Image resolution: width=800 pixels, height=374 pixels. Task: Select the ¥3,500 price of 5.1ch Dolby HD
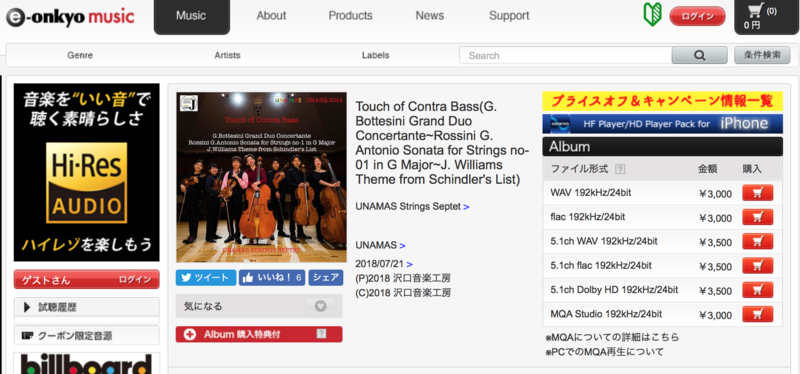tap(715, 291)
